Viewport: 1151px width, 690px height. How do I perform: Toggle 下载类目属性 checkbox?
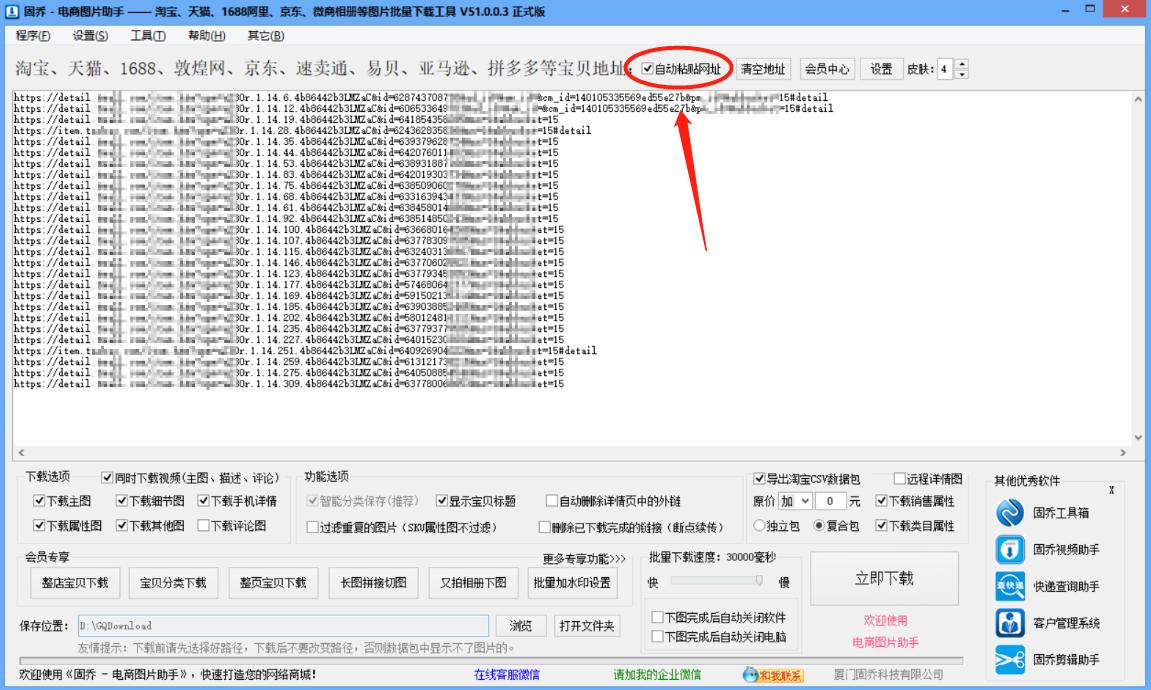882,526
